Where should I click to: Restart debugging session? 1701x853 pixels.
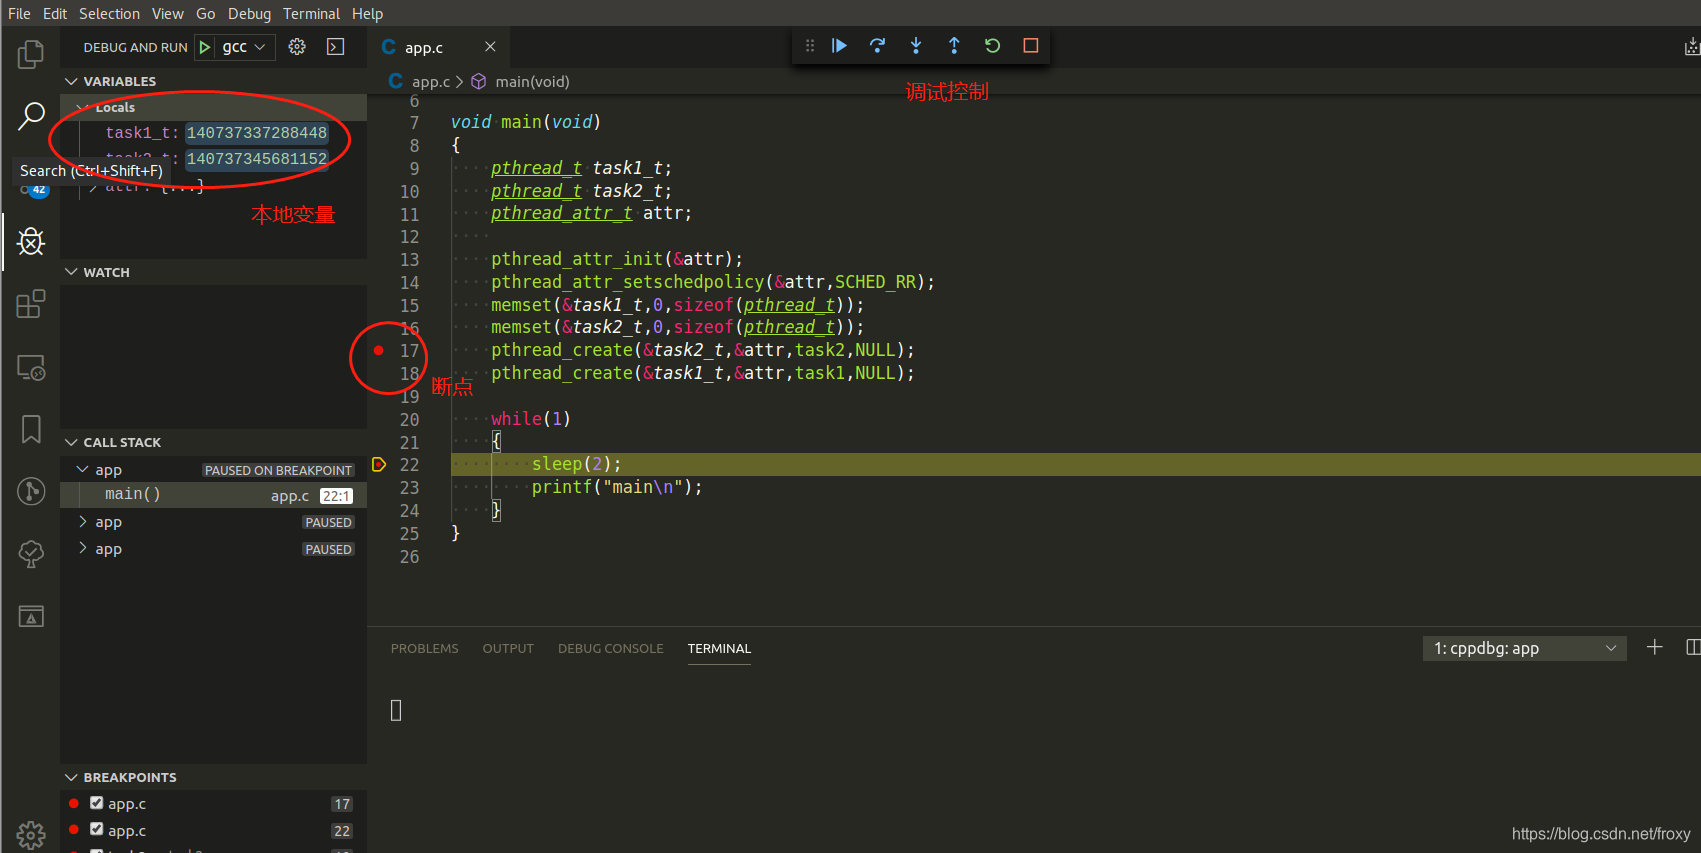[992, 46]
